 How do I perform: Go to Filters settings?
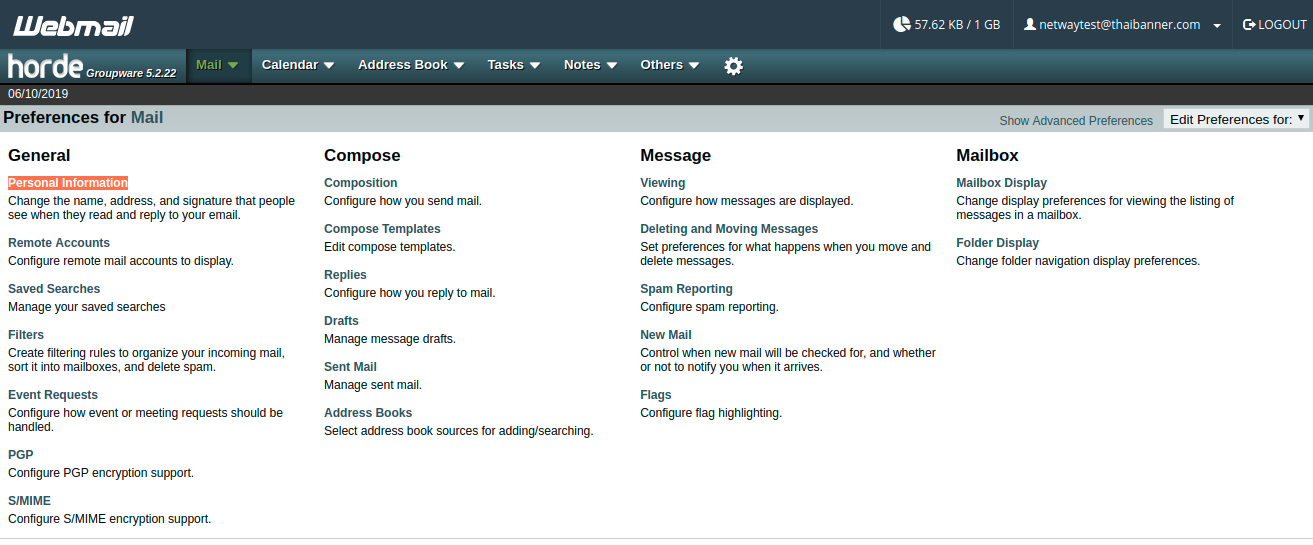coord(26,335)
